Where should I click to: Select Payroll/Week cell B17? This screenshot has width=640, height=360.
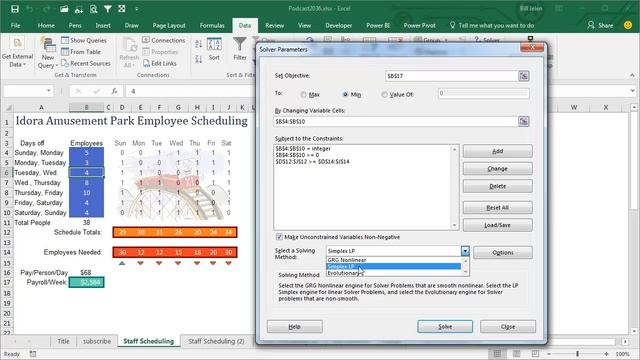(87, 282)
